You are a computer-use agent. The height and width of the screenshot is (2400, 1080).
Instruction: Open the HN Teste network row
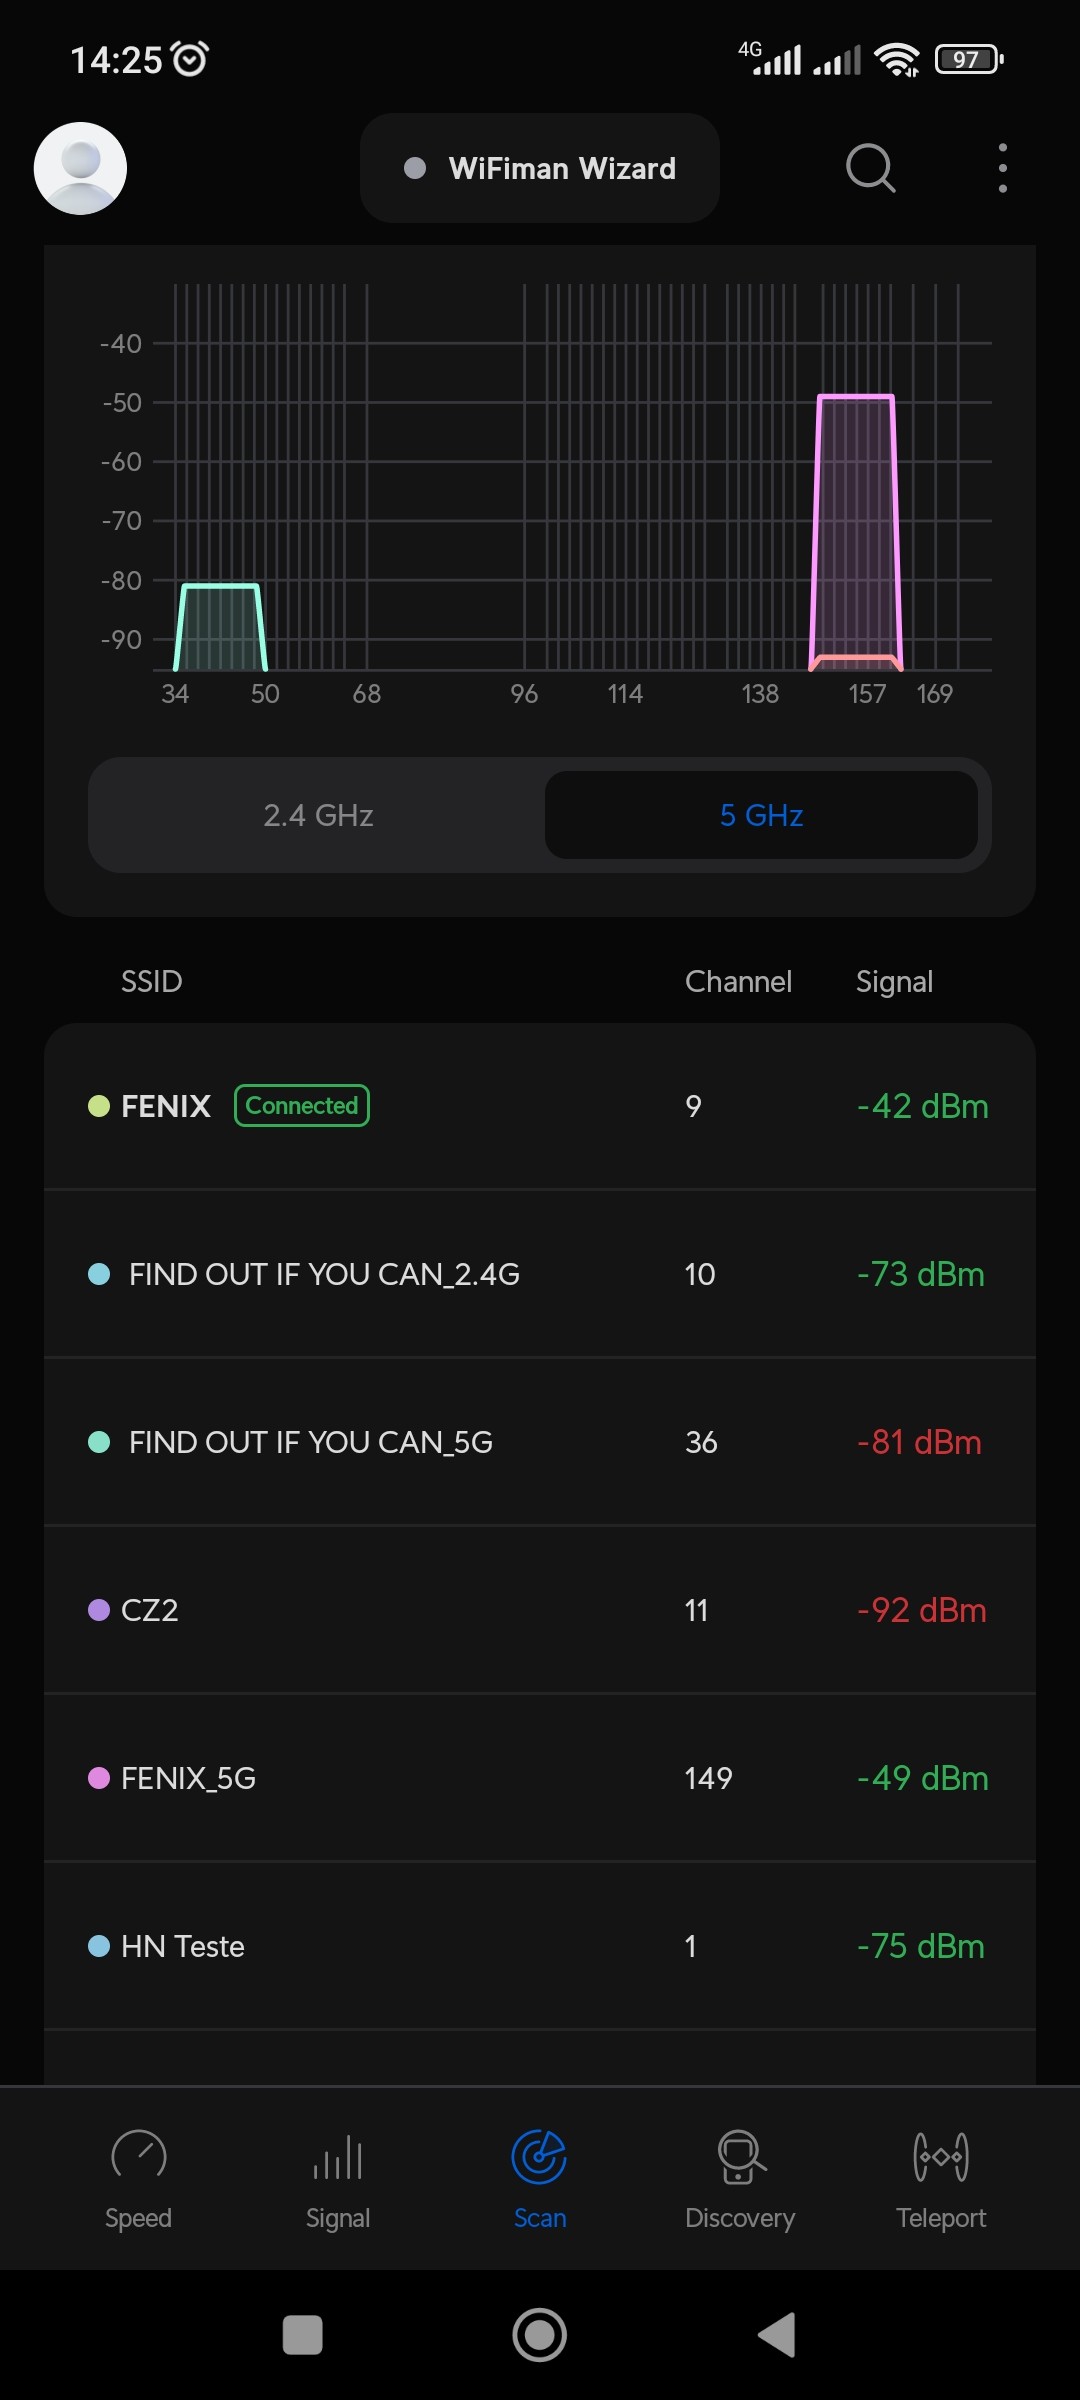[540, 1946]
